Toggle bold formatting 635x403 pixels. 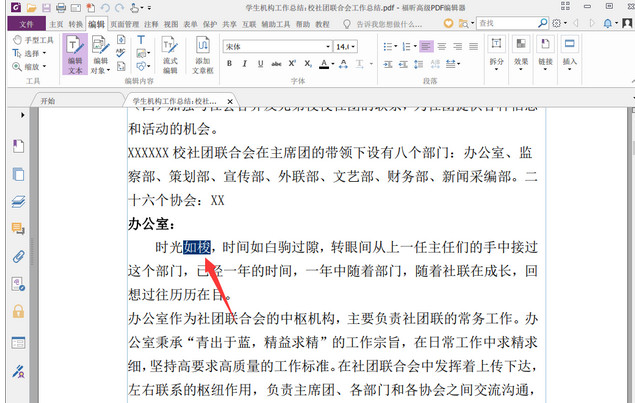pyautogui.click(x=229, y=63)
